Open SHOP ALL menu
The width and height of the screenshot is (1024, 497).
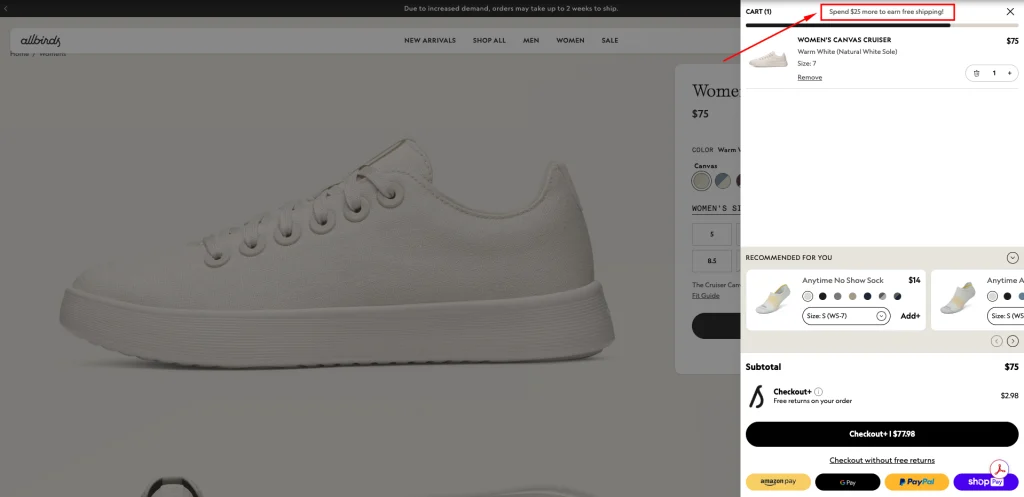click(489, 40)
